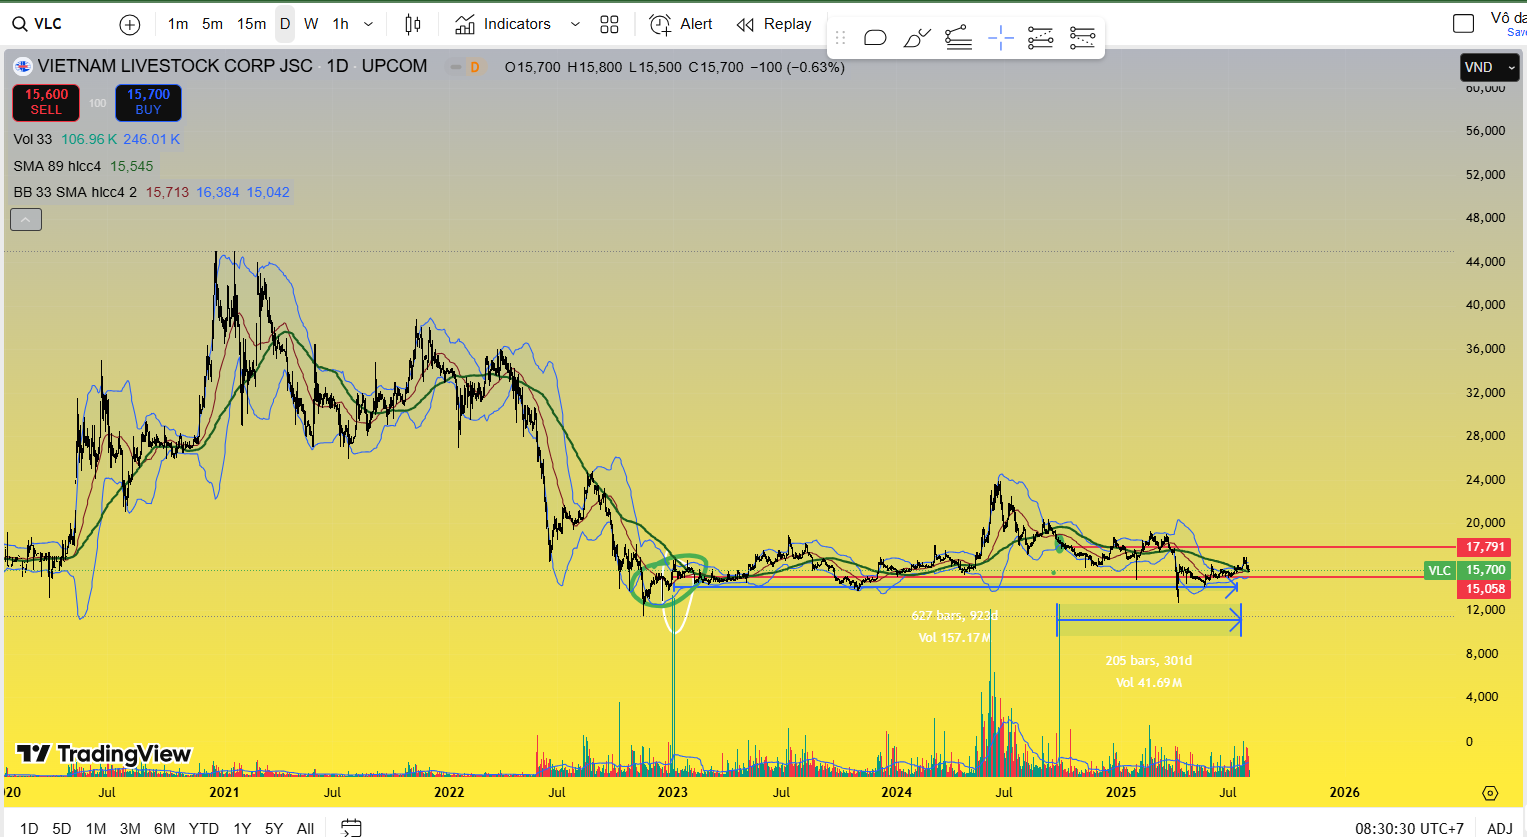Start Bar Replay mode

pos(775,24)
